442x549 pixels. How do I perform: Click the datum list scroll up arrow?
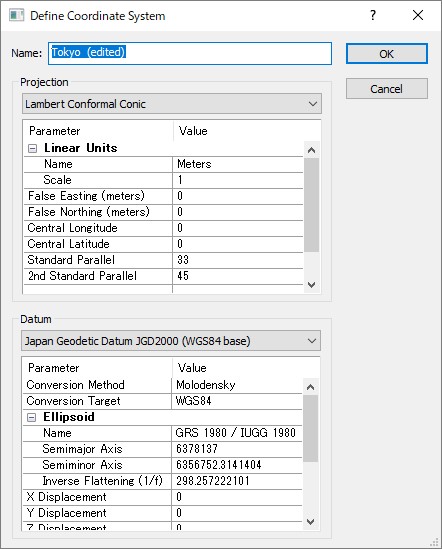310,387
